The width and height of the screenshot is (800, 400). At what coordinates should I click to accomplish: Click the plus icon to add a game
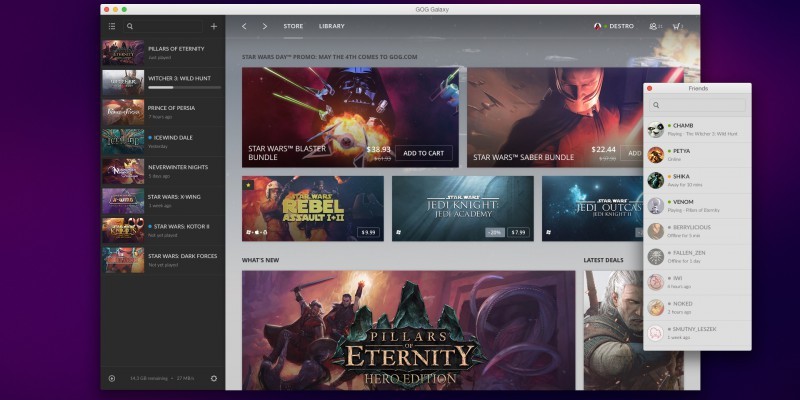click(214, 26)
